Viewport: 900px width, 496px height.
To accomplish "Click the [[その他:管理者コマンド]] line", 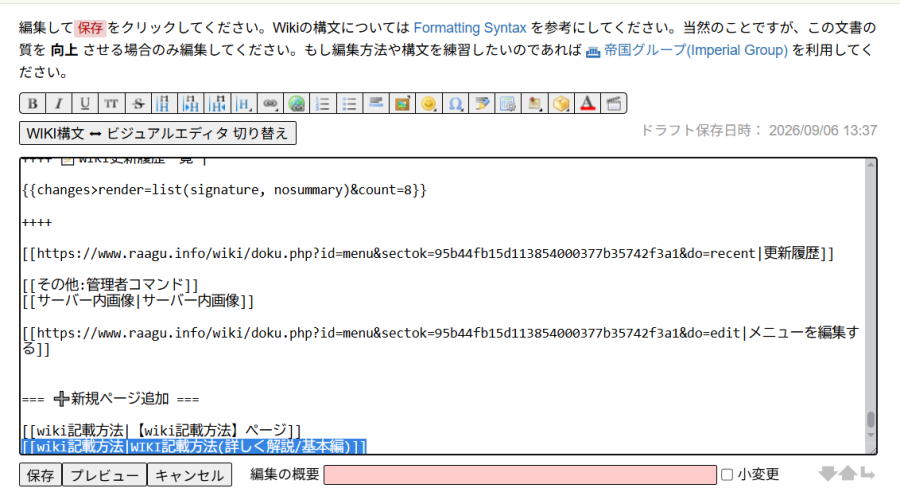I will [110, 284].
